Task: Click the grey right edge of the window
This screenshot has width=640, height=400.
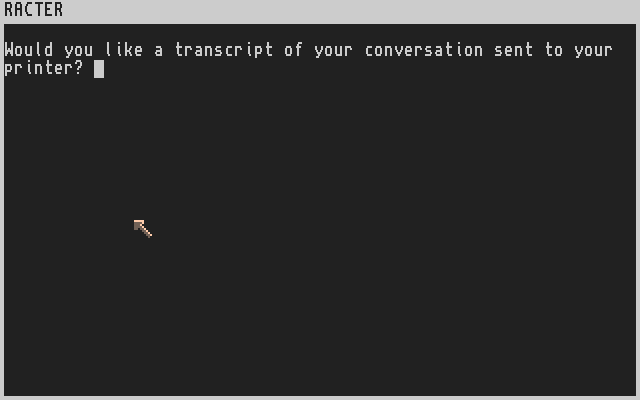Action: click(638, 210)
